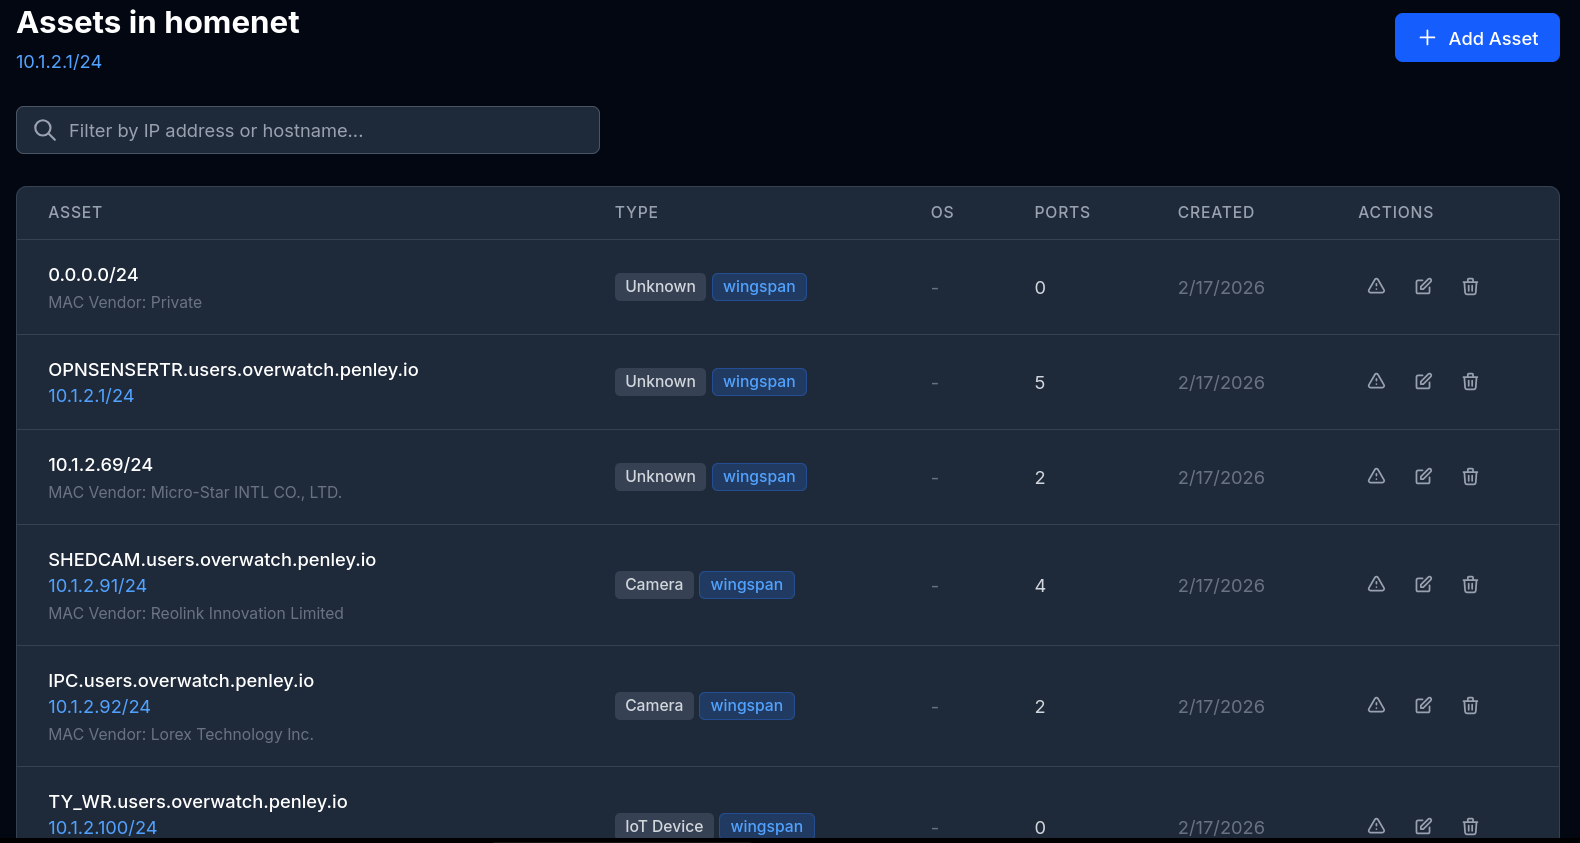Click the PORTS column header
Image resolution: width=1580 pixels, height=843 pixels.
[x=1062, y=212]
